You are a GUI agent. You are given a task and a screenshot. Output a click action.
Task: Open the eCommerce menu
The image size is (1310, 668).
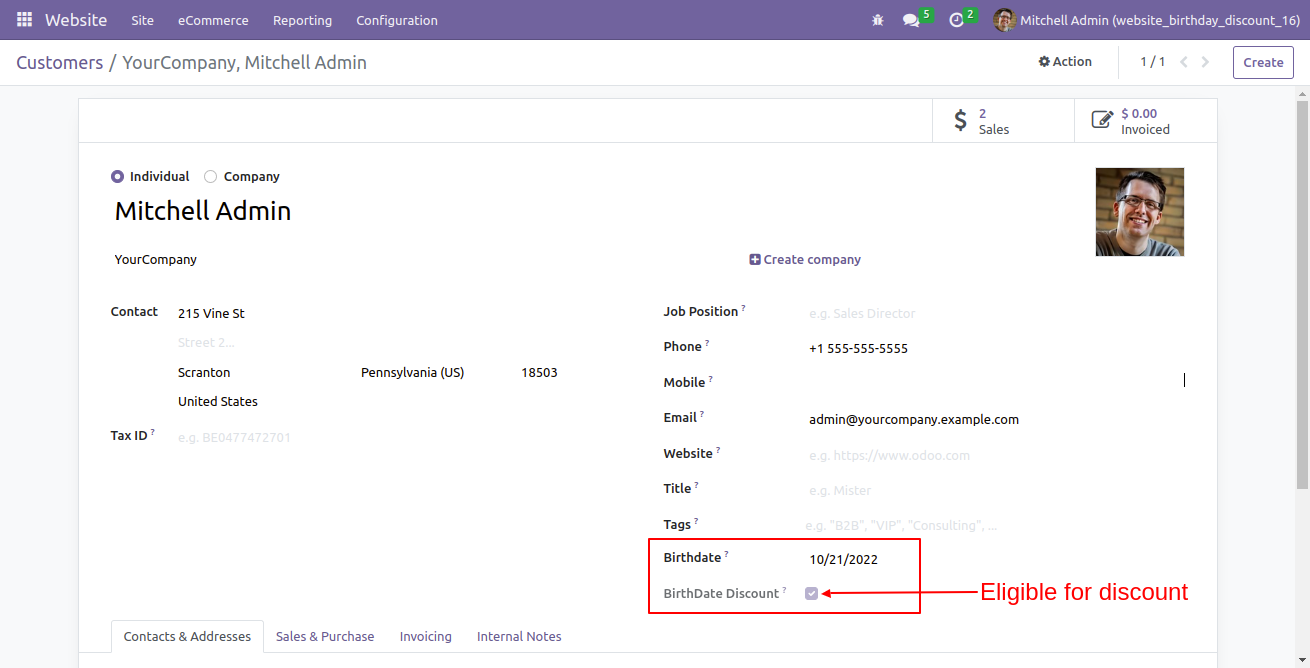pyautogui.click(x=213, y=20)
